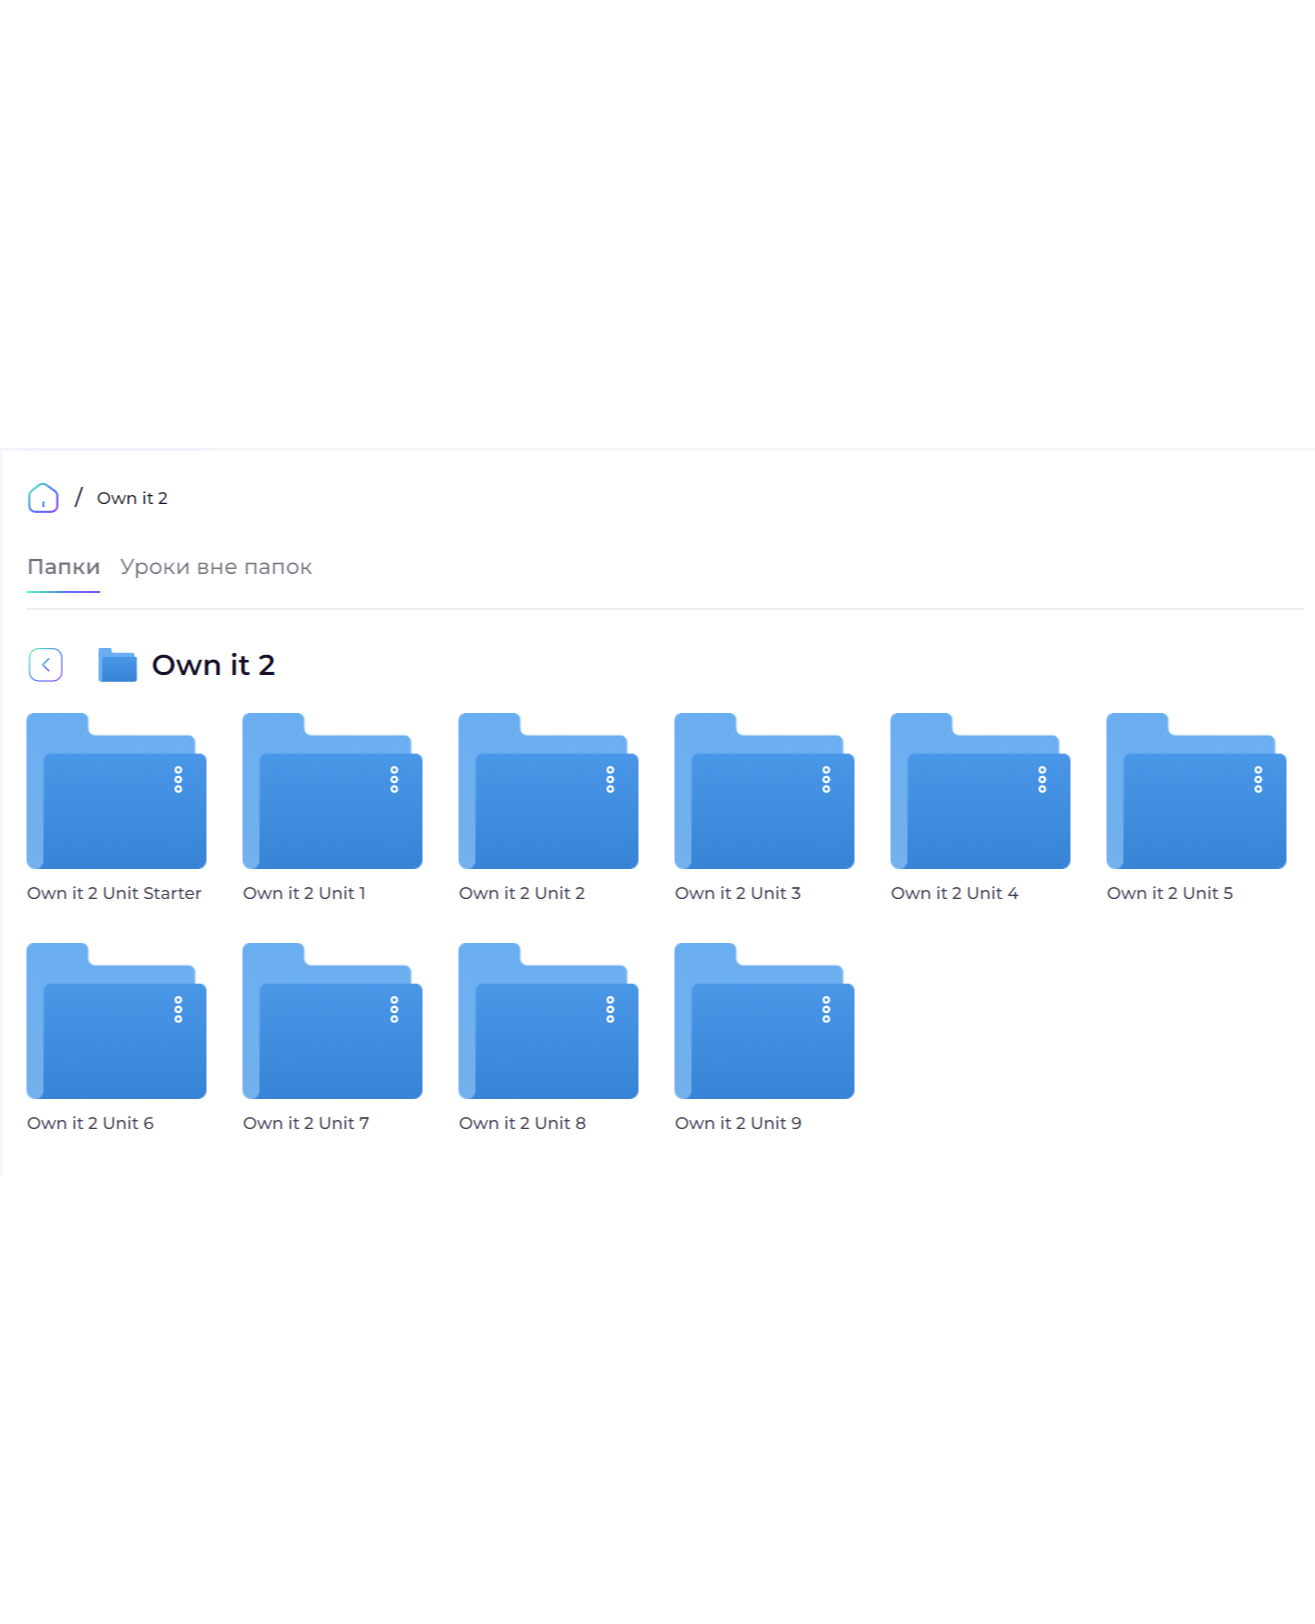The image size is (1315, 1624).
Task: Open three-dot menu on Own it 2 Unit 9
Action: point(826,1010)
